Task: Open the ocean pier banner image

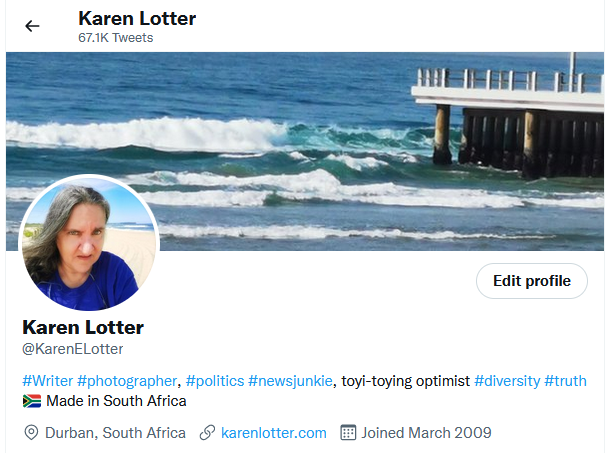Action: [305, 151]
